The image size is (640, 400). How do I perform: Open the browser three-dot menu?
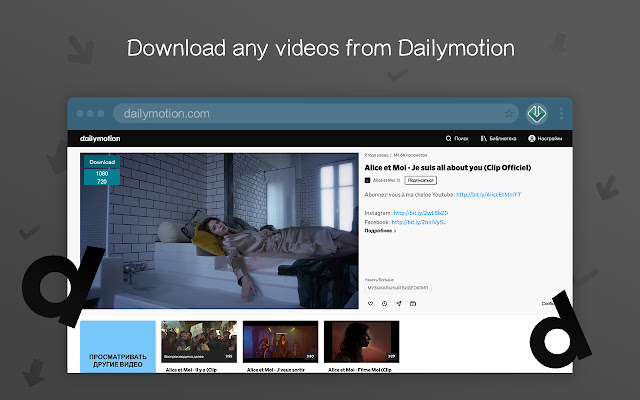pyautogui.click(x=562, y=113)
